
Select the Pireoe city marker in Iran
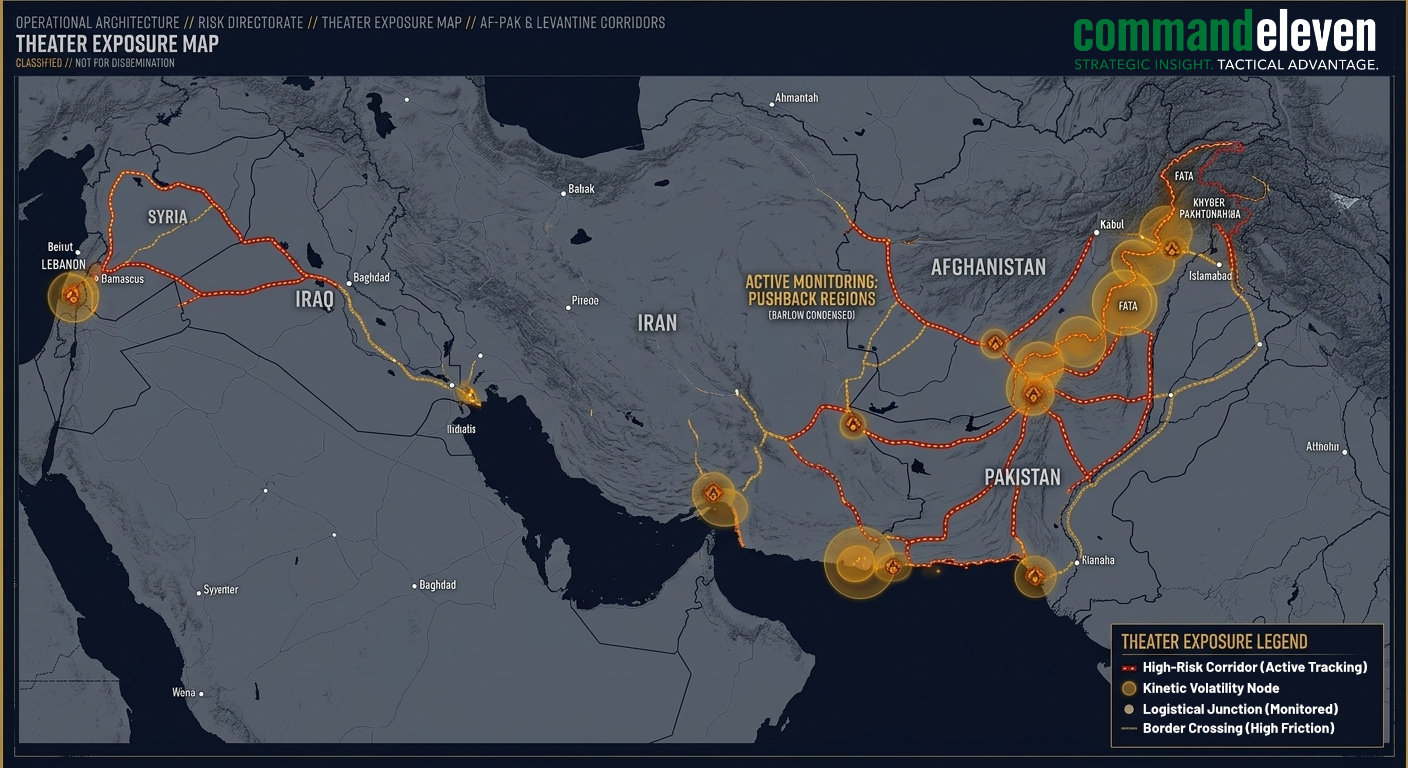coord(566,300)
